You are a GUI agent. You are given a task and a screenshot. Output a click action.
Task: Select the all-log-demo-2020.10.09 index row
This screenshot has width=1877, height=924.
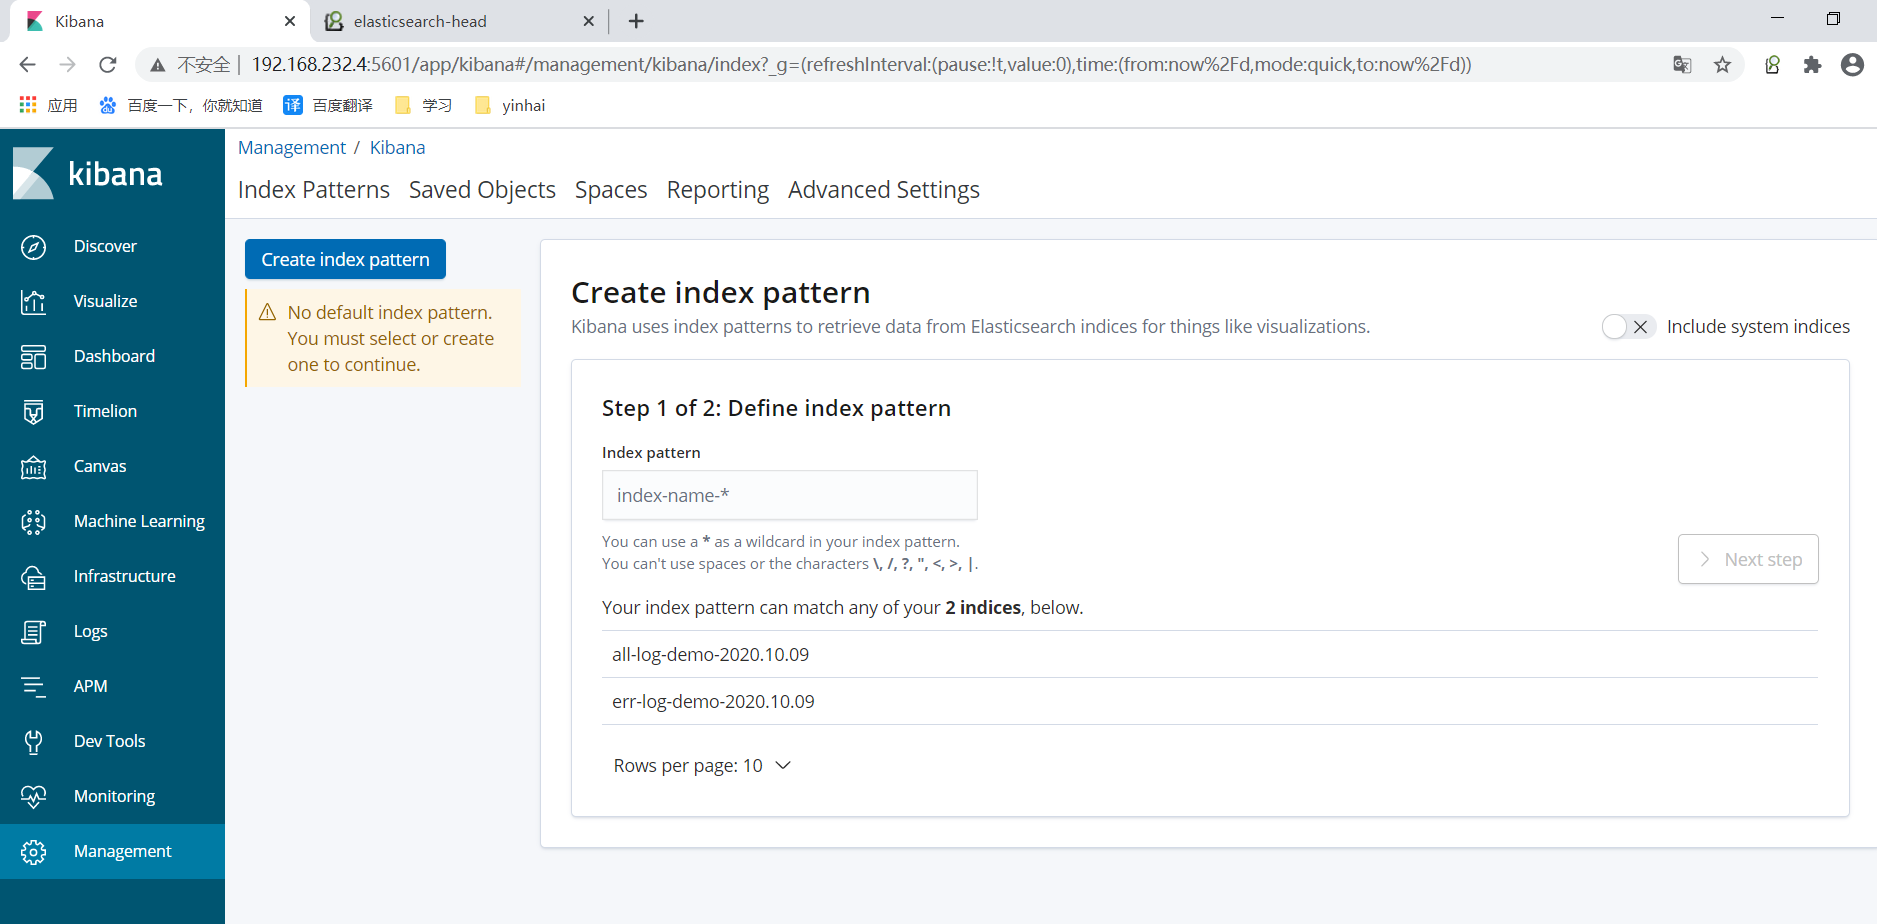point(1210,654)
